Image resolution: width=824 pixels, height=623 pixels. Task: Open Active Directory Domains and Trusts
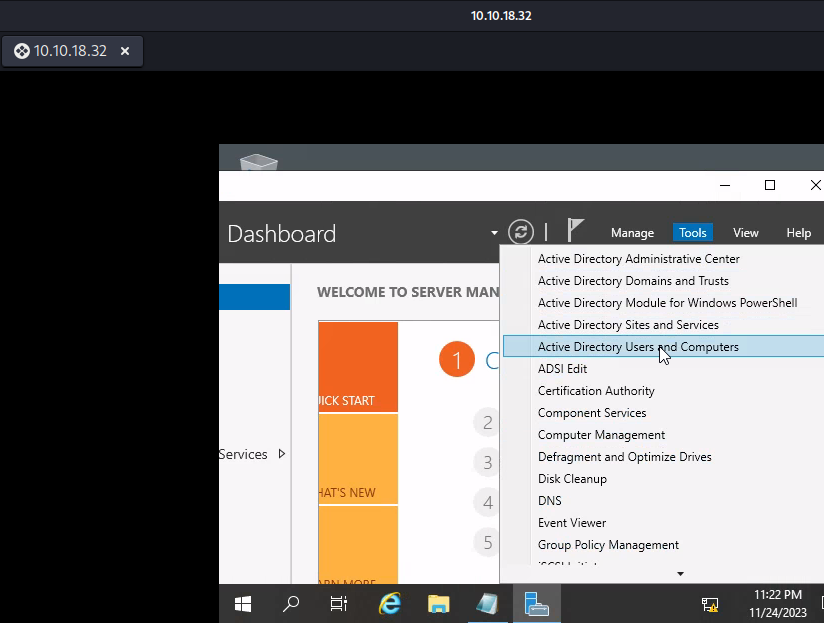(663, 281)
